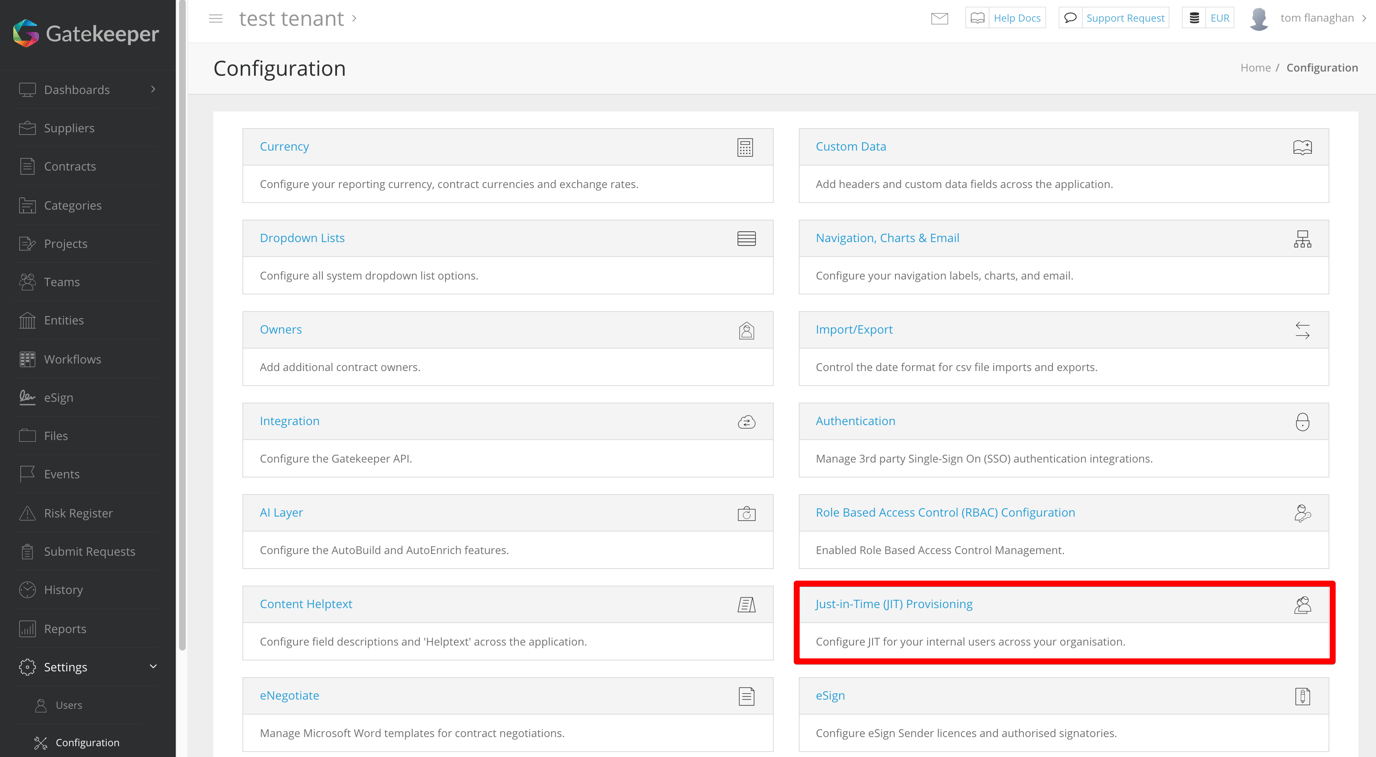The width and height of the screenshot is (1376, 757).
Task: Collapse the Settings menu chevron
Action: [x=152, y=666]
